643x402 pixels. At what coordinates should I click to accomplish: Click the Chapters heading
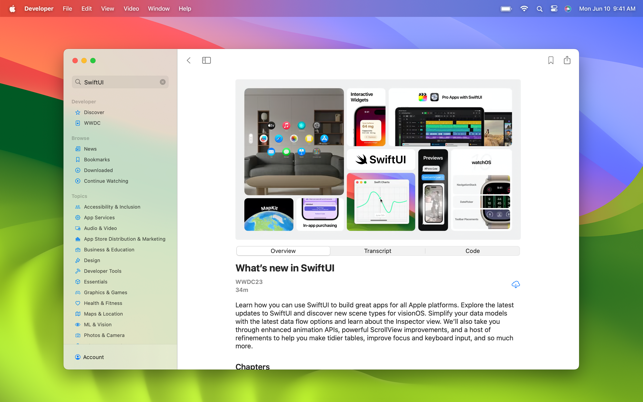[252, 366]
